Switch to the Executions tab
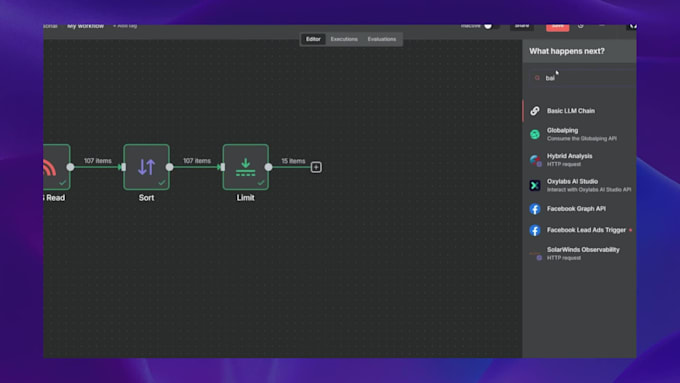This screenshot has width=680, height=383. pyautogui.click(x=344, y=39)
